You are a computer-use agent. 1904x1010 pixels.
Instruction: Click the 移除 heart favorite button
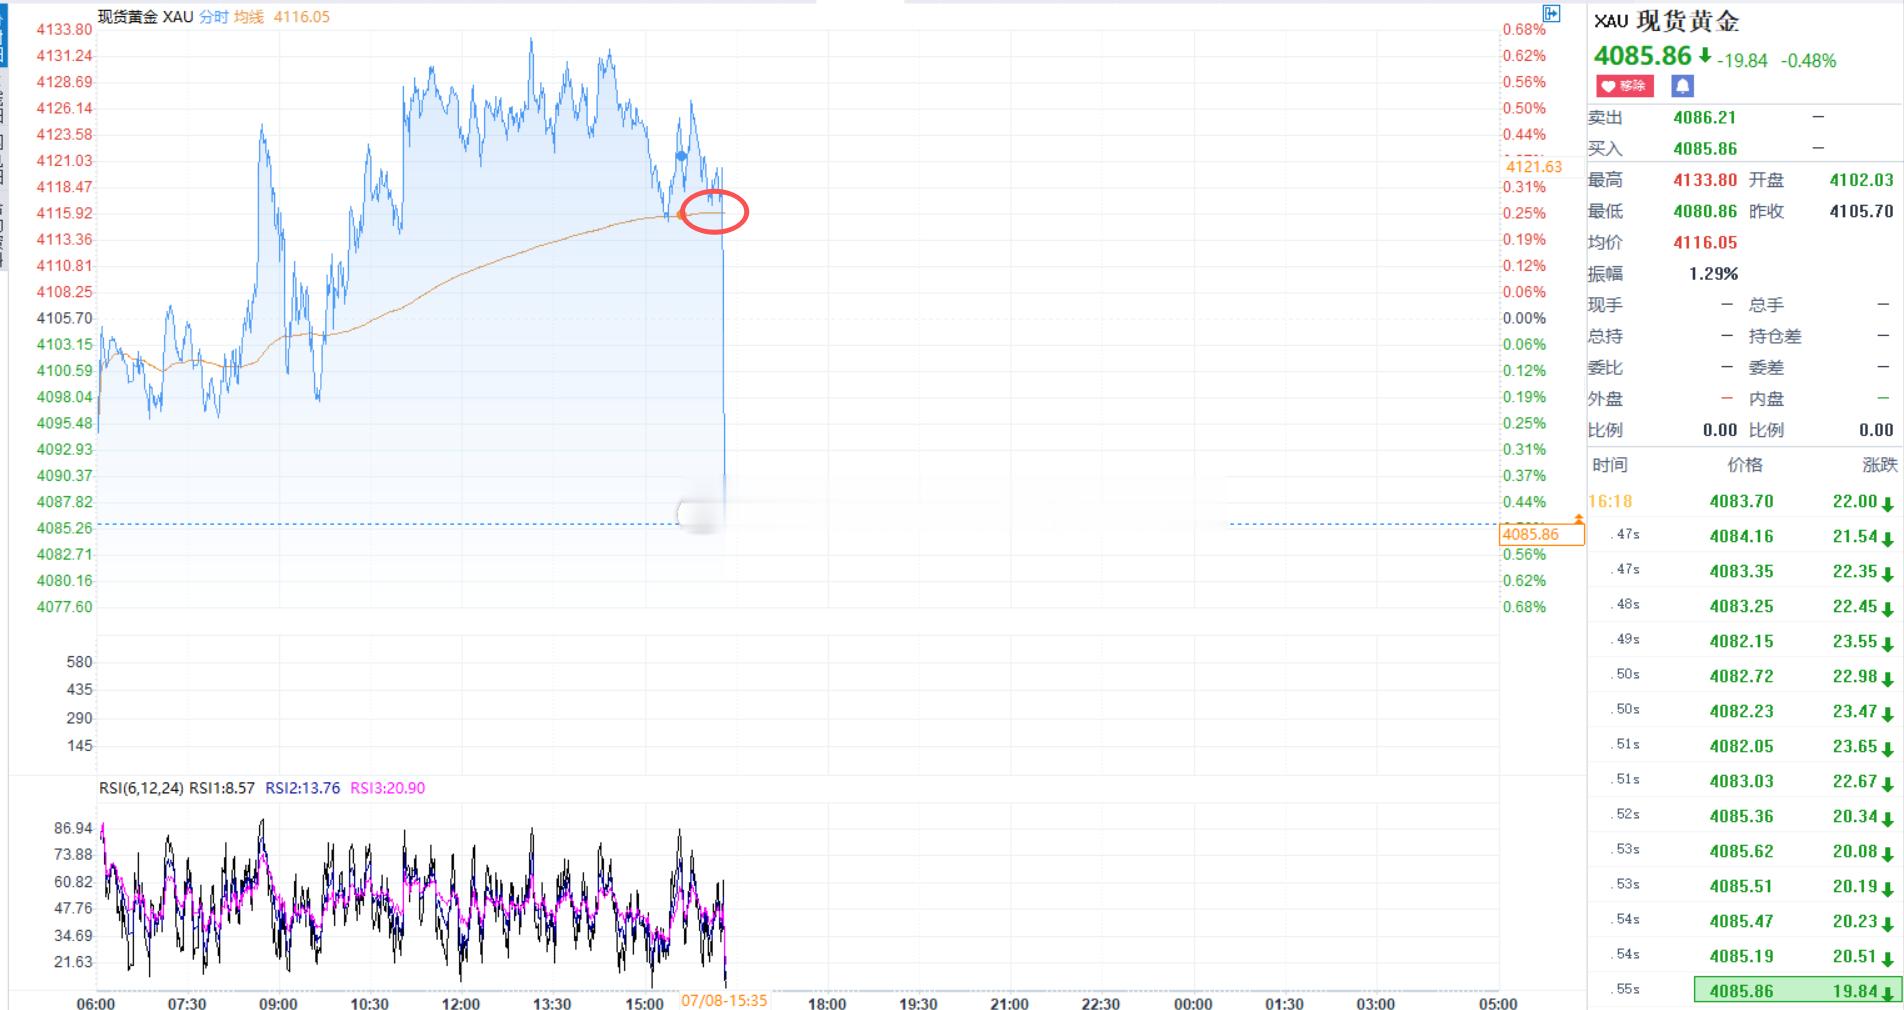[1624, 86]
